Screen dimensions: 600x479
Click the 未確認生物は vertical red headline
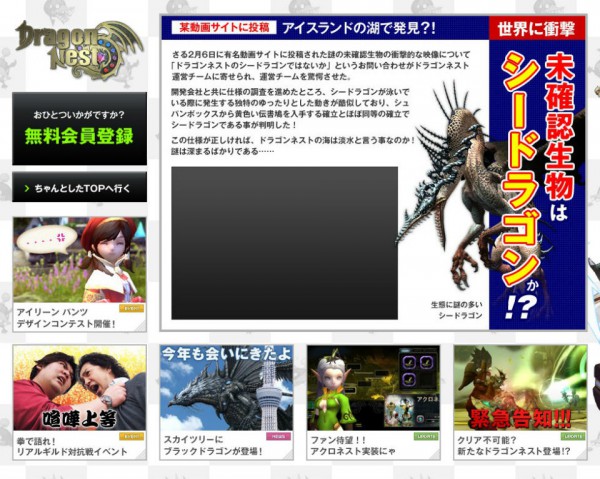559,136
